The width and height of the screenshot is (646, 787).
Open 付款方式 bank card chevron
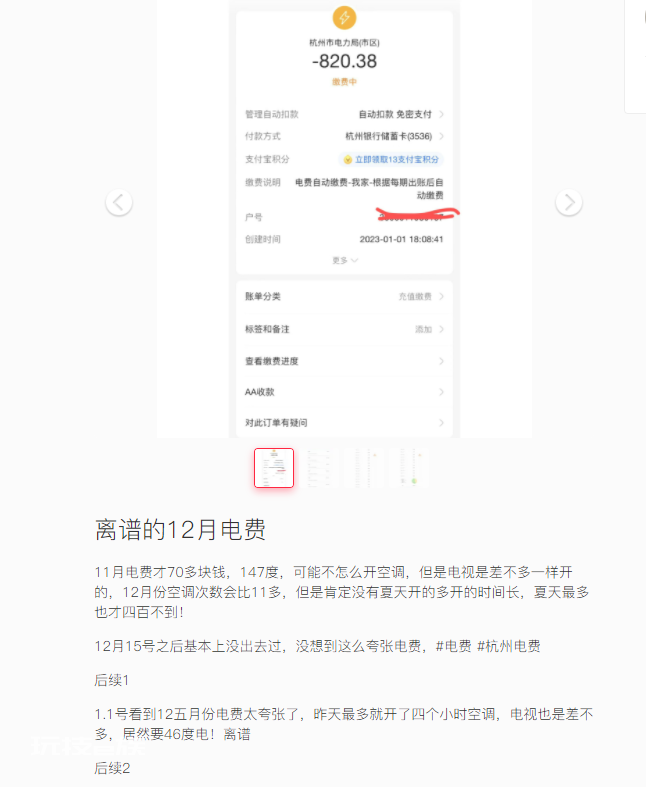[441, 136]
